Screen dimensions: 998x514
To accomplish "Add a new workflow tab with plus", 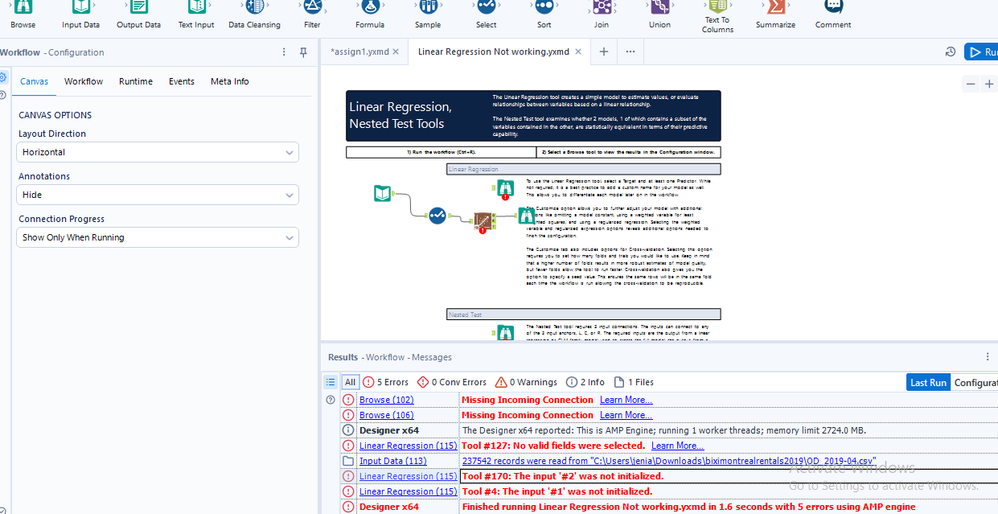I will click(604, 52).
